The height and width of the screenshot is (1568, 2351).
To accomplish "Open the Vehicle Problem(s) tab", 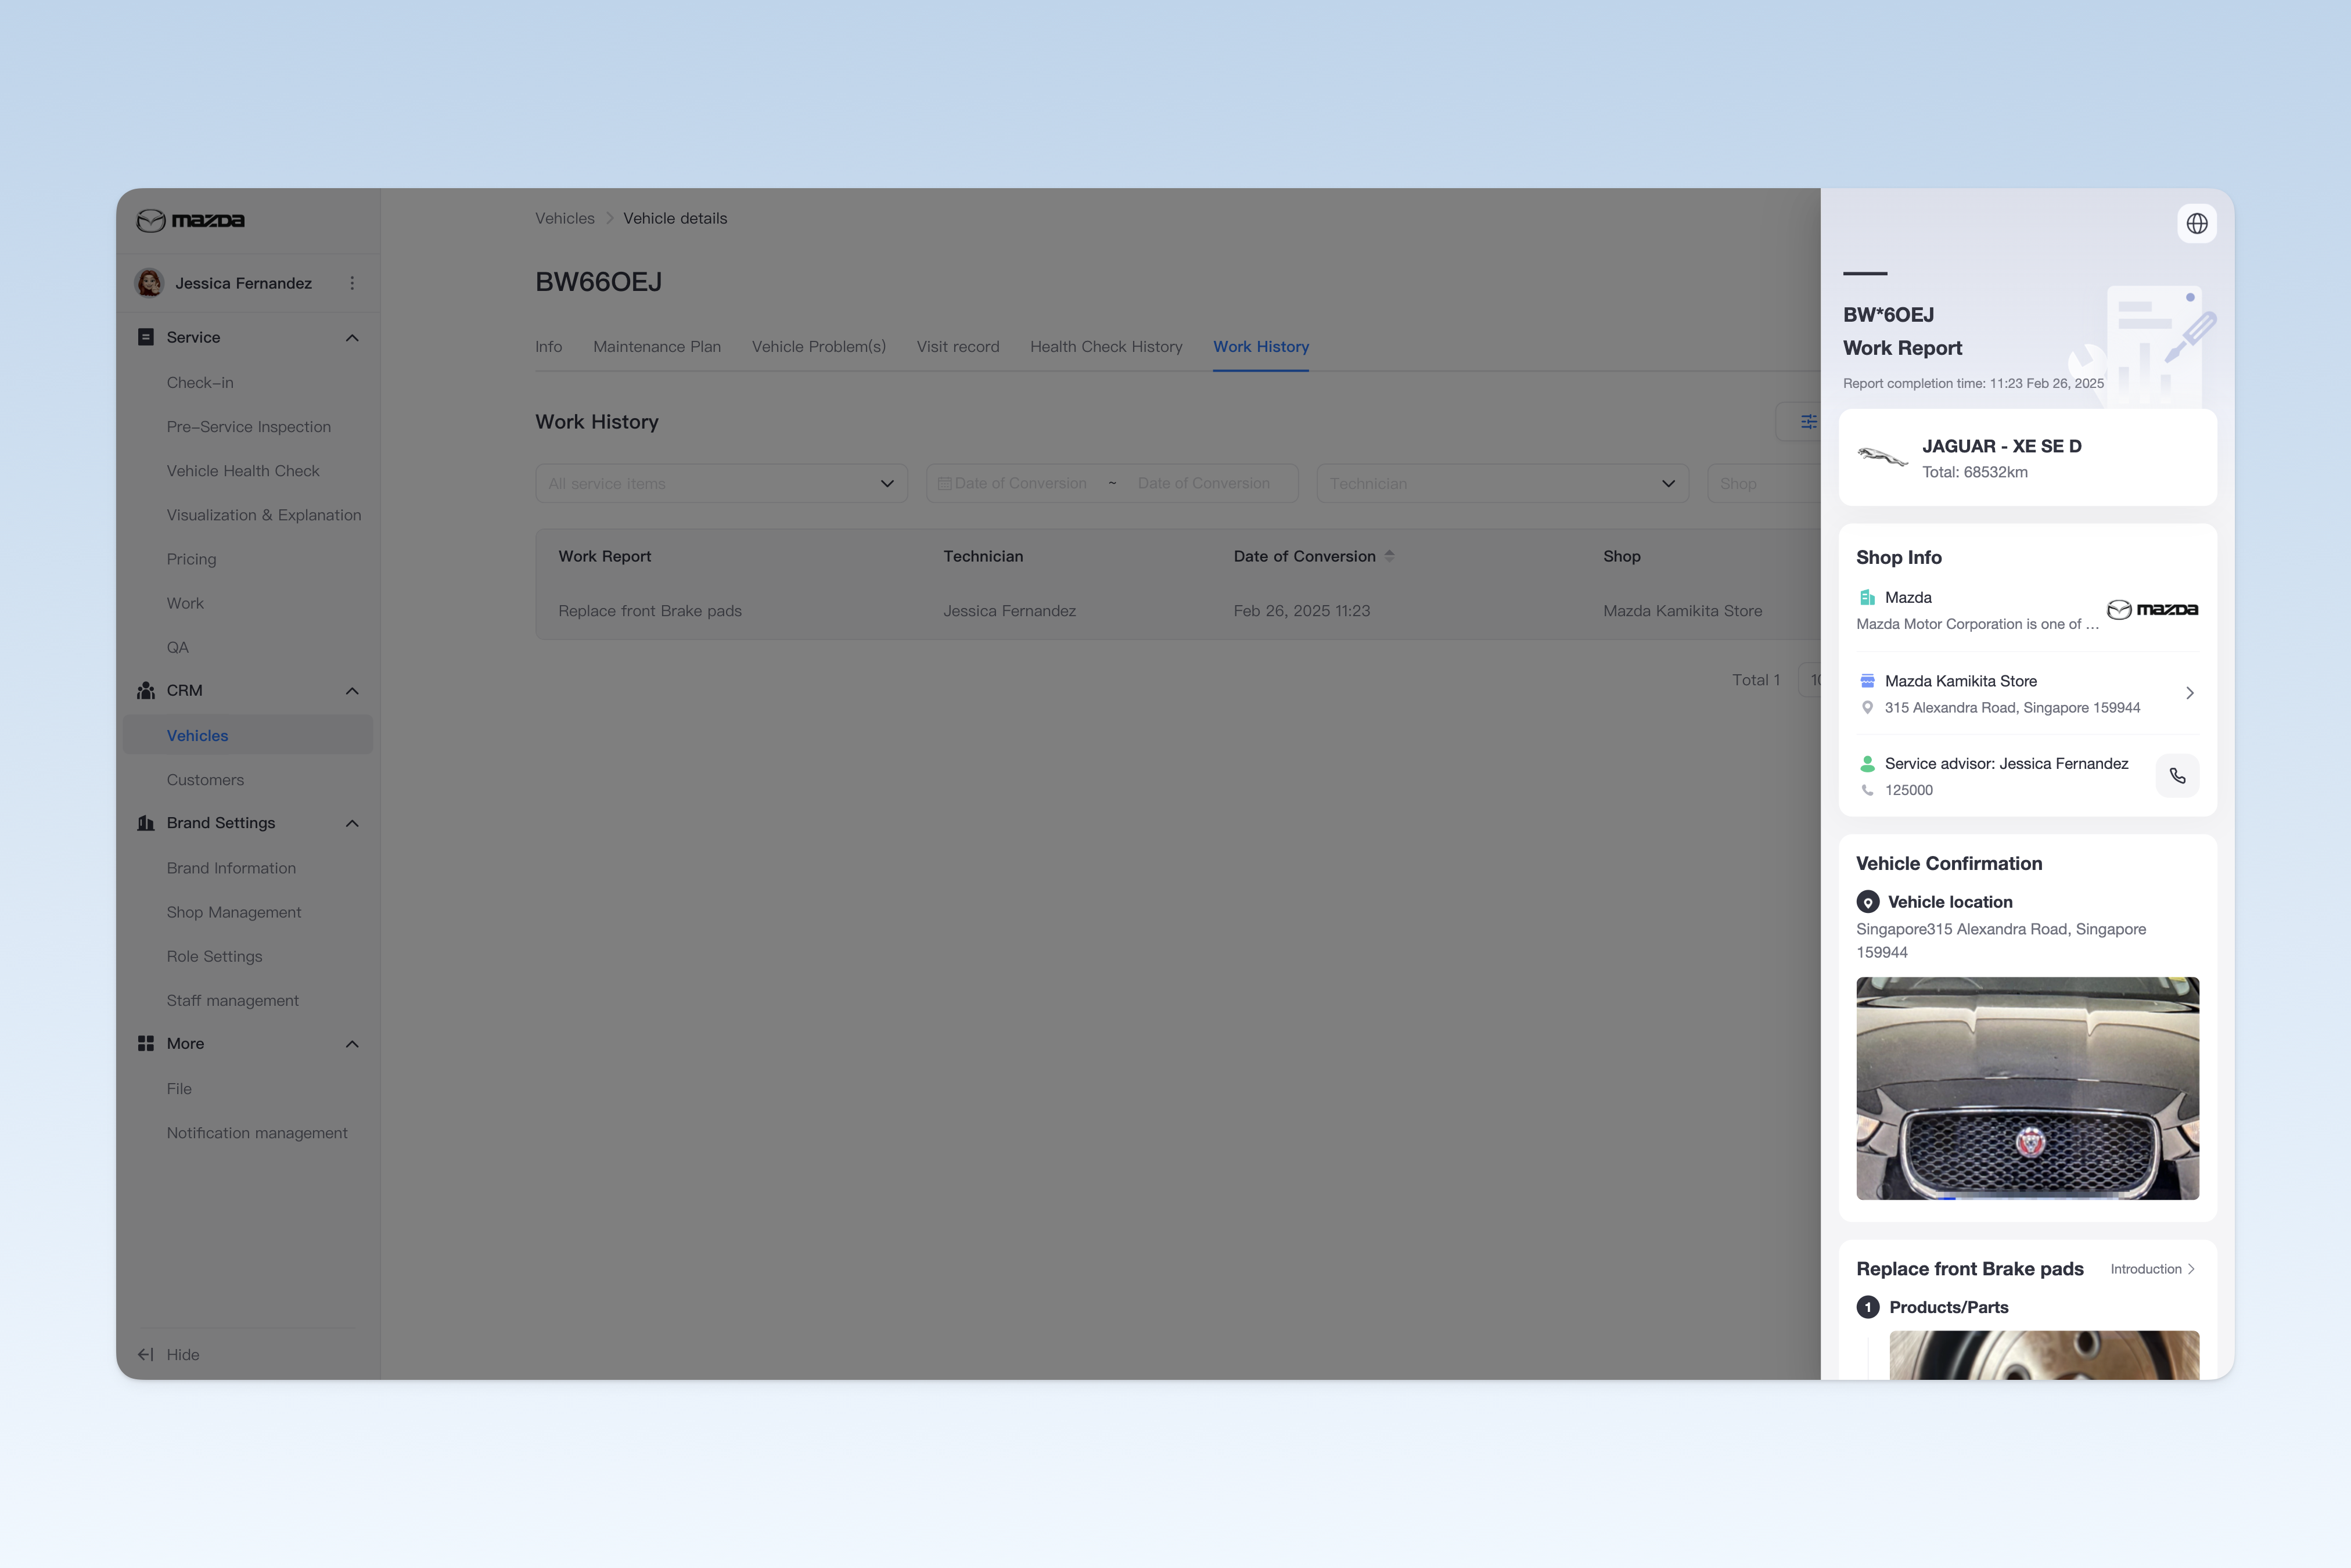I will tap(819, 346).
